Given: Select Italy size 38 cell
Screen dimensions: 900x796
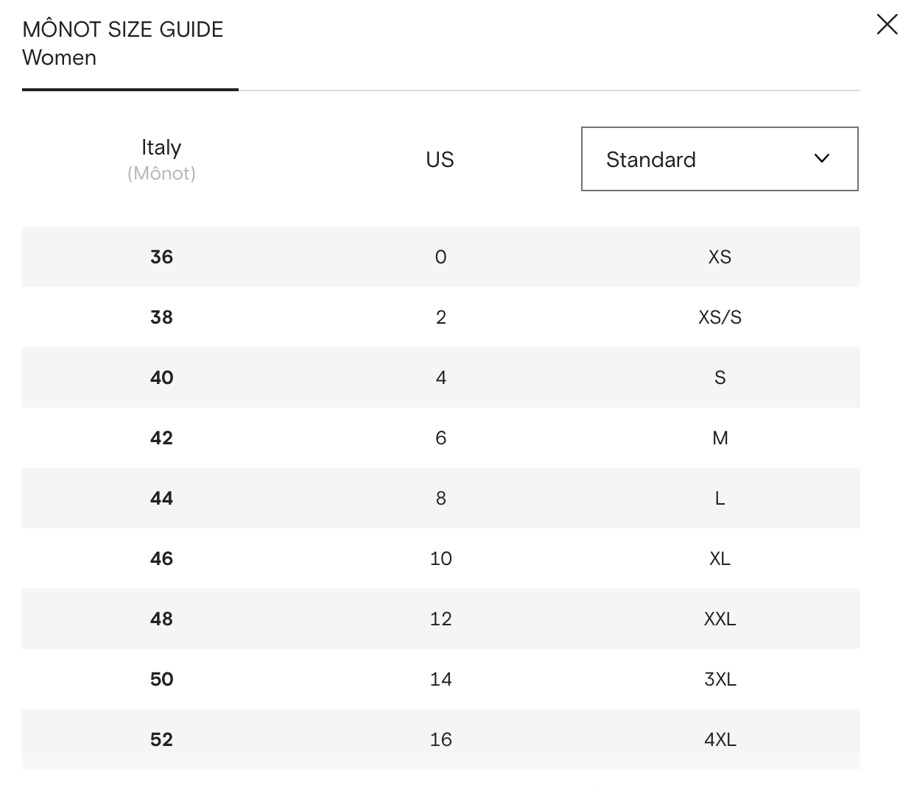Looking at the screenshot, I should (x=161, y=317).
